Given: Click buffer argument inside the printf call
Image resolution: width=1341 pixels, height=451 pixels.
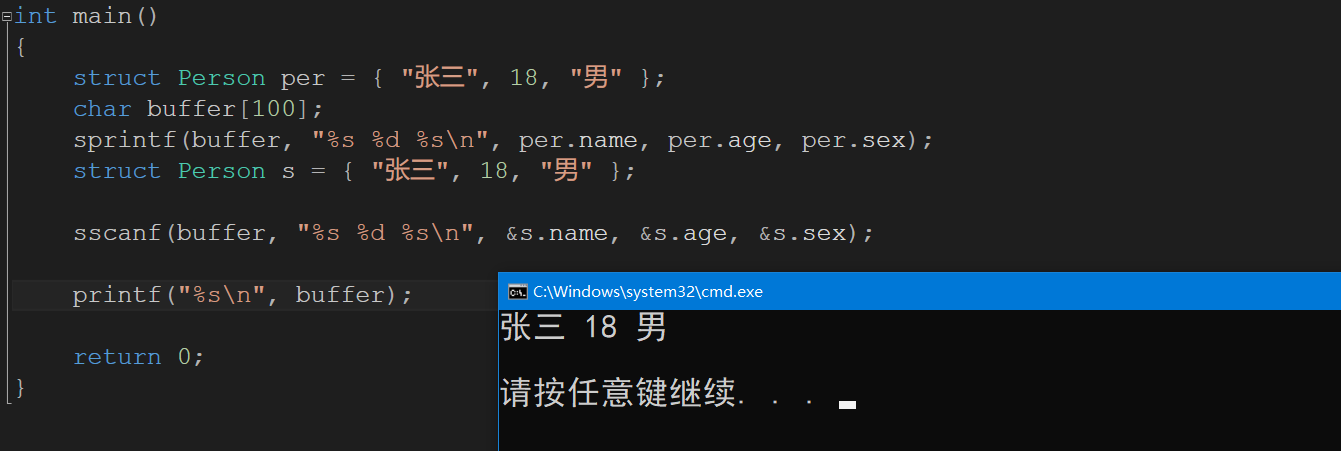Looking at the screenshot, I should click(340, 295).
